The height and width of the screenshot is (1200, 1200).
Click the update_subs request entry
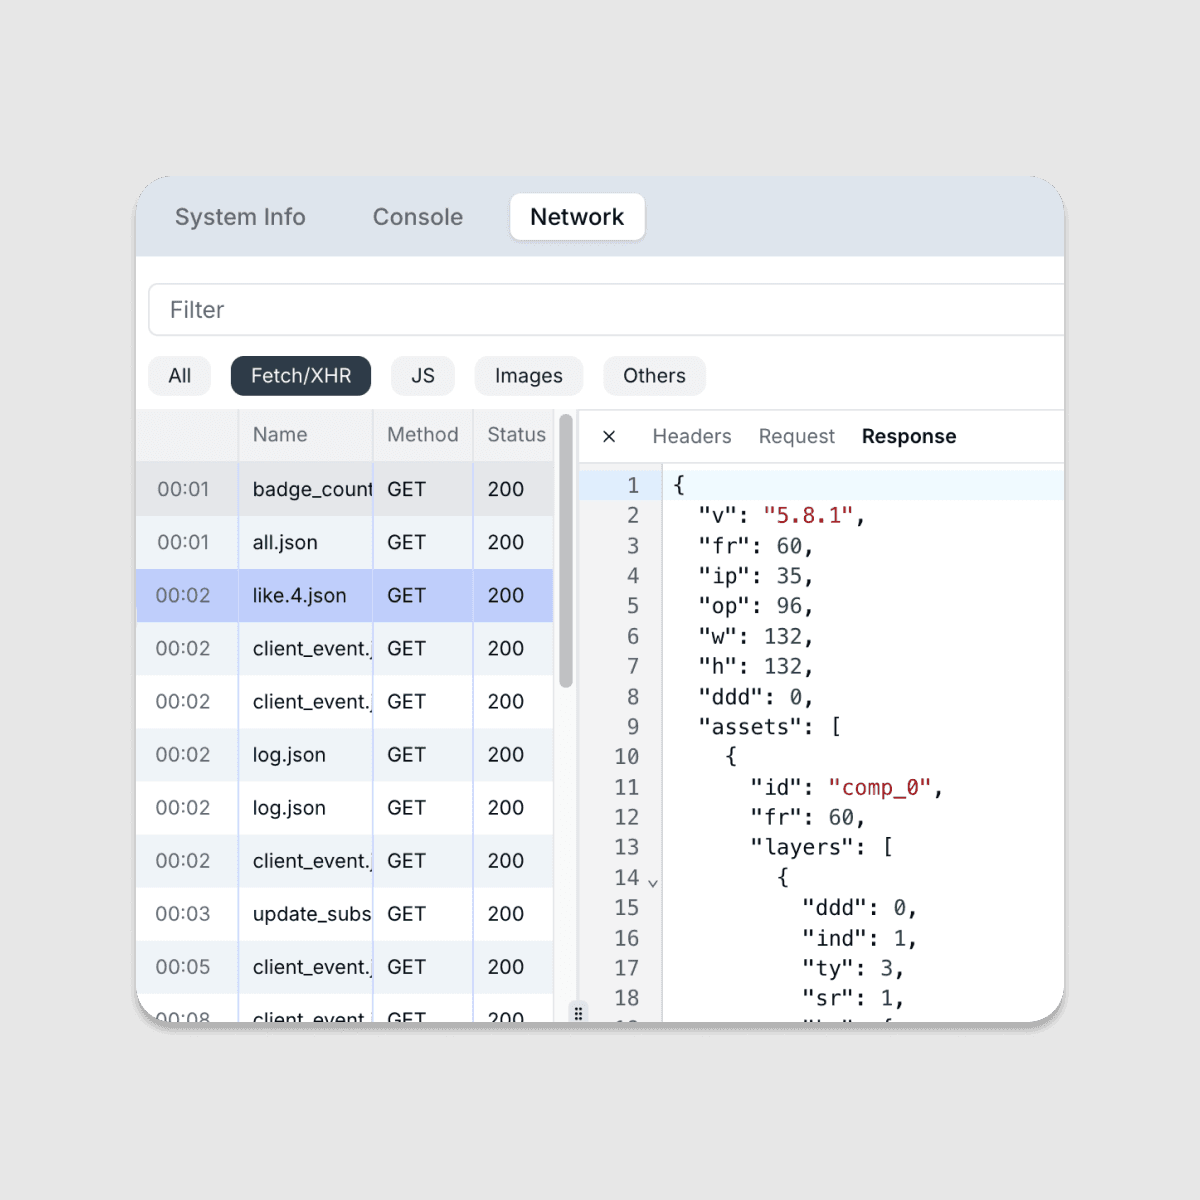311,914
